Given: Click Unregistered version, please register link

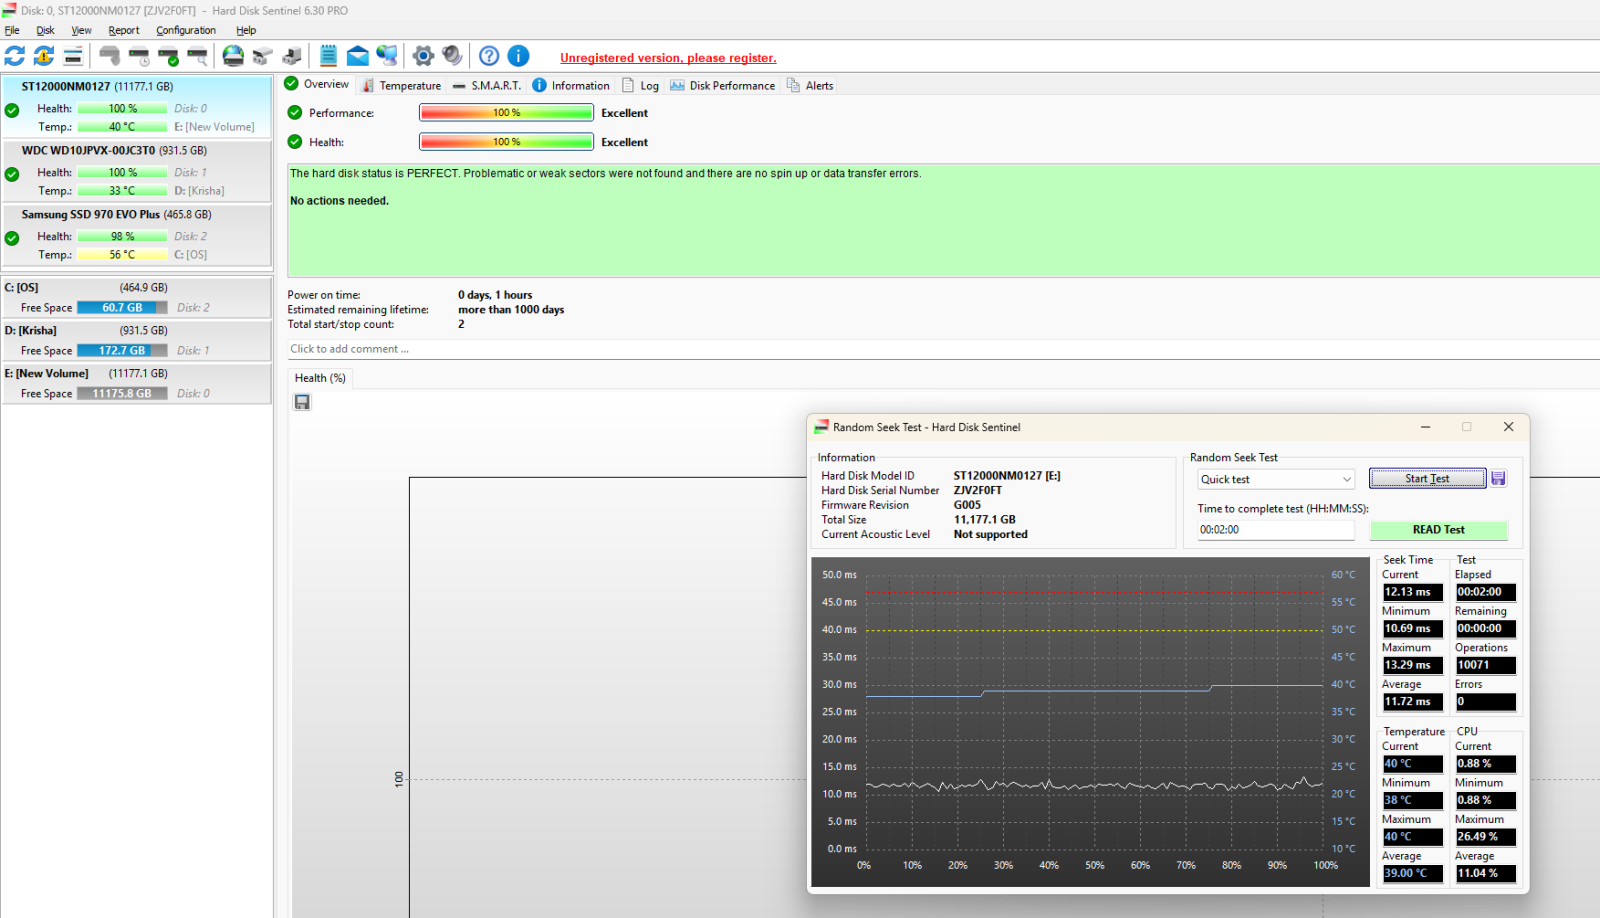Looking at the screenshot, I should 668,58.
